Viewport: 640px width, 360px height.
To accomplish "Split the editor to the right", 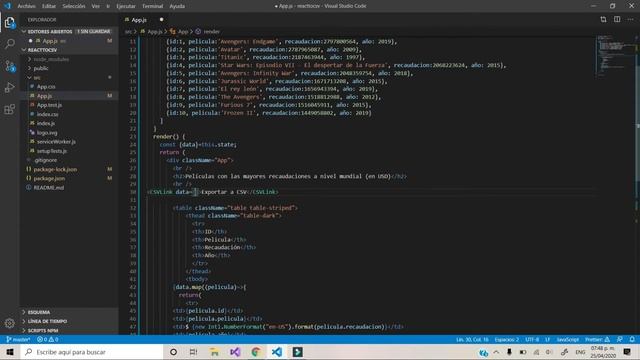I will click(617, 19).
